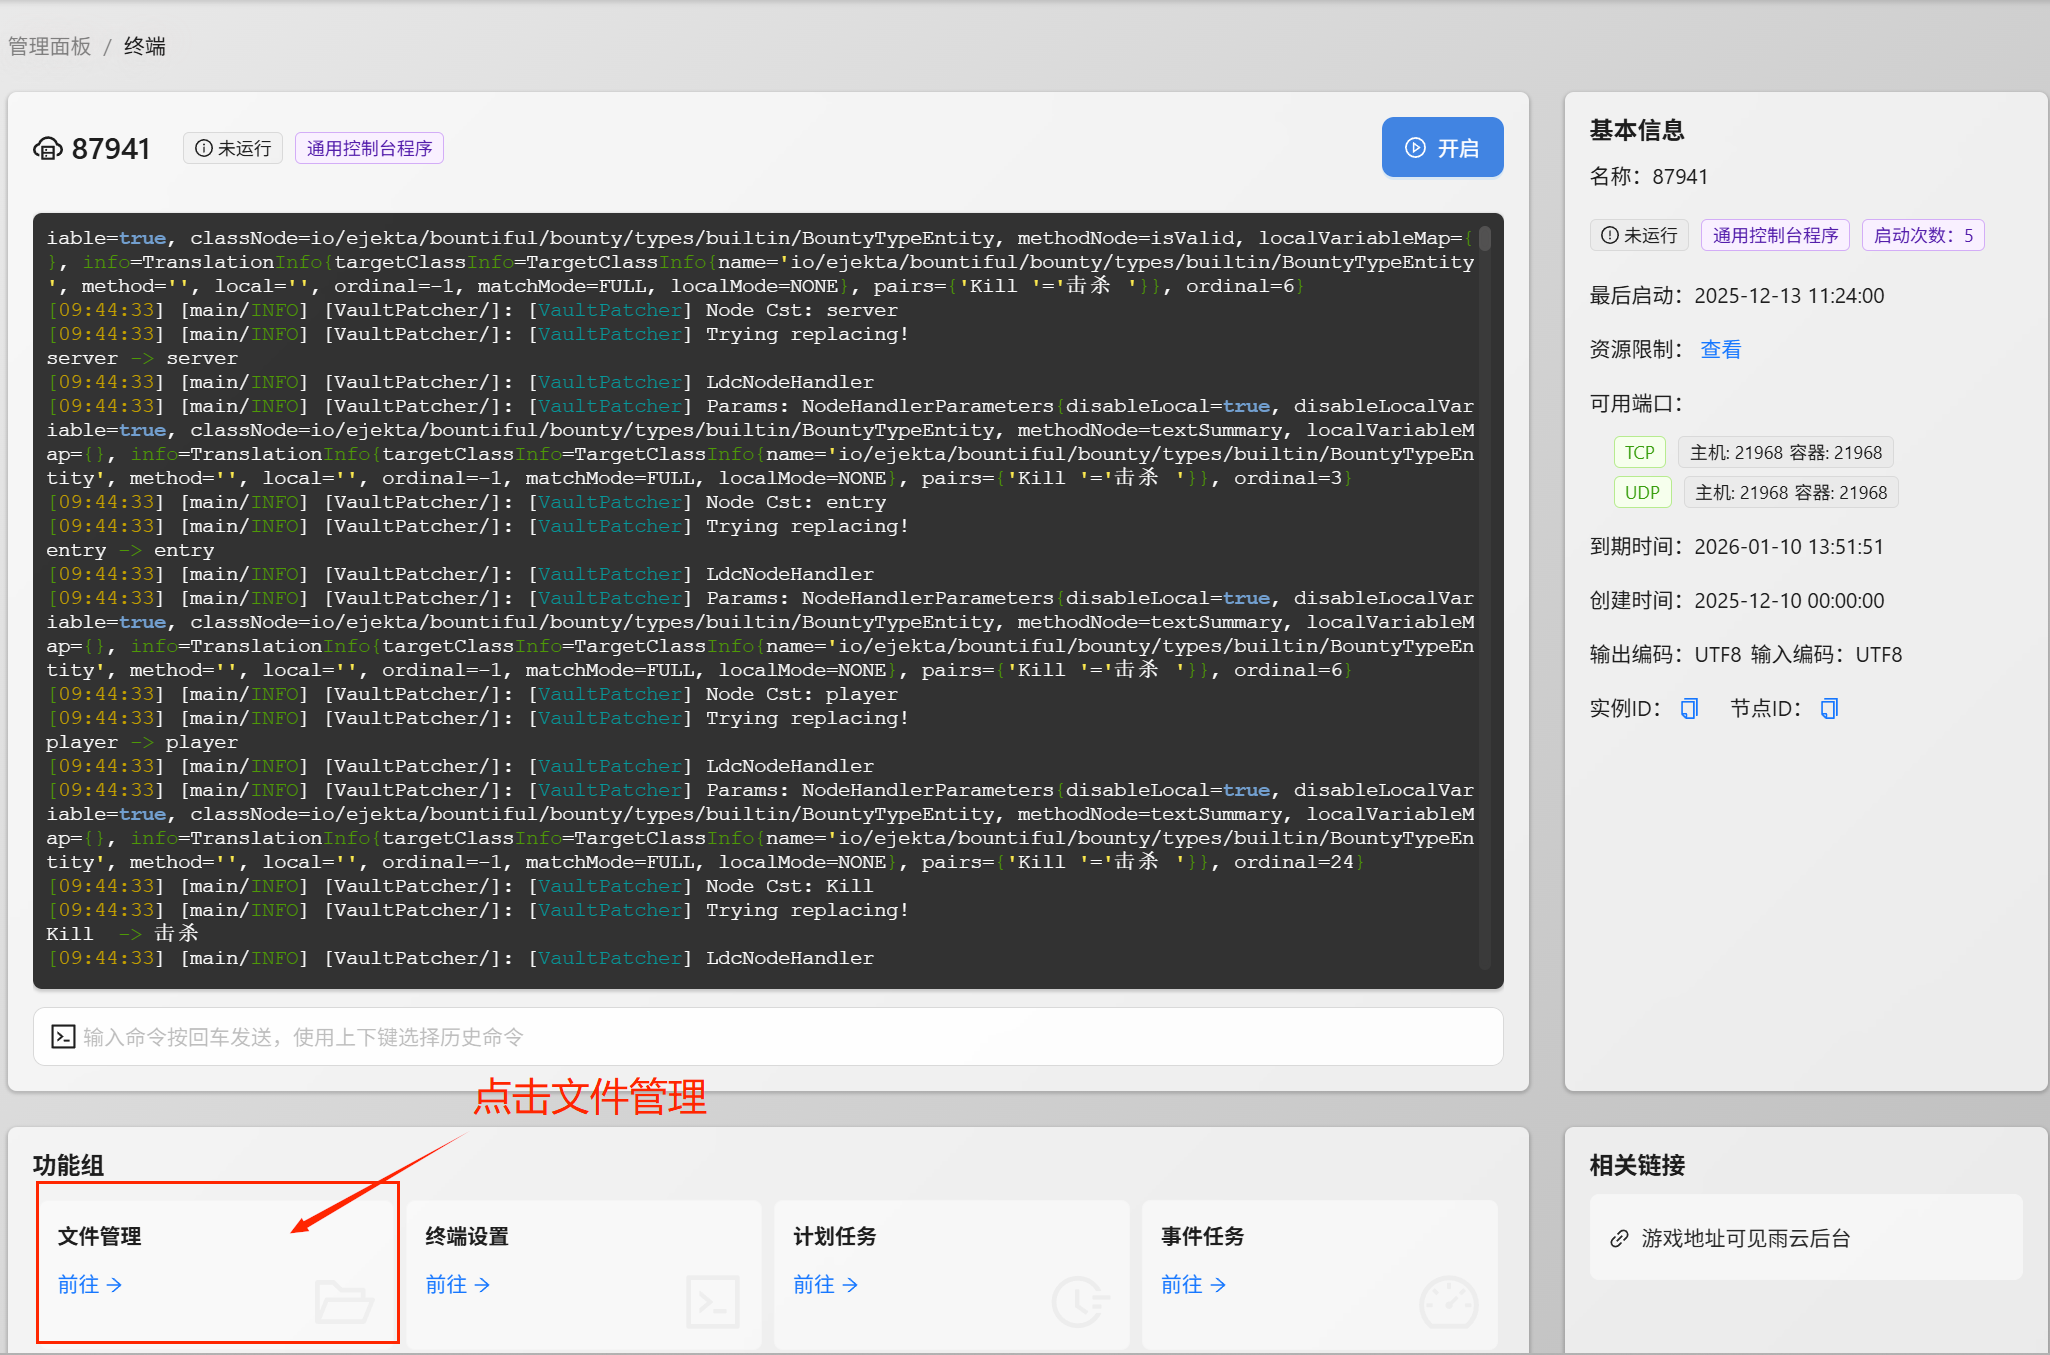
Task: Open 前往 link under 文件管理
Action: click(90, 1285)
